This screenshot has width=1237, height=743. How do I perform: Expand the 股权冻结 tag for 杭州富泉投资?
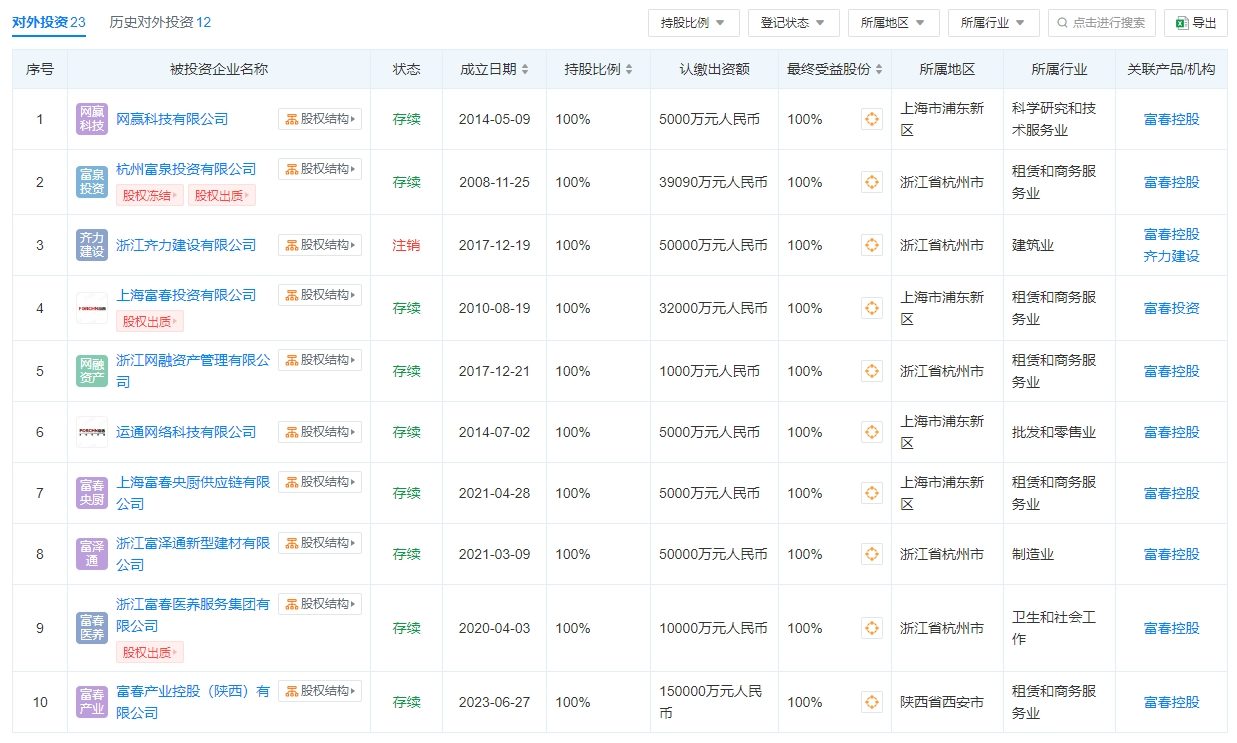pos(150,196)
